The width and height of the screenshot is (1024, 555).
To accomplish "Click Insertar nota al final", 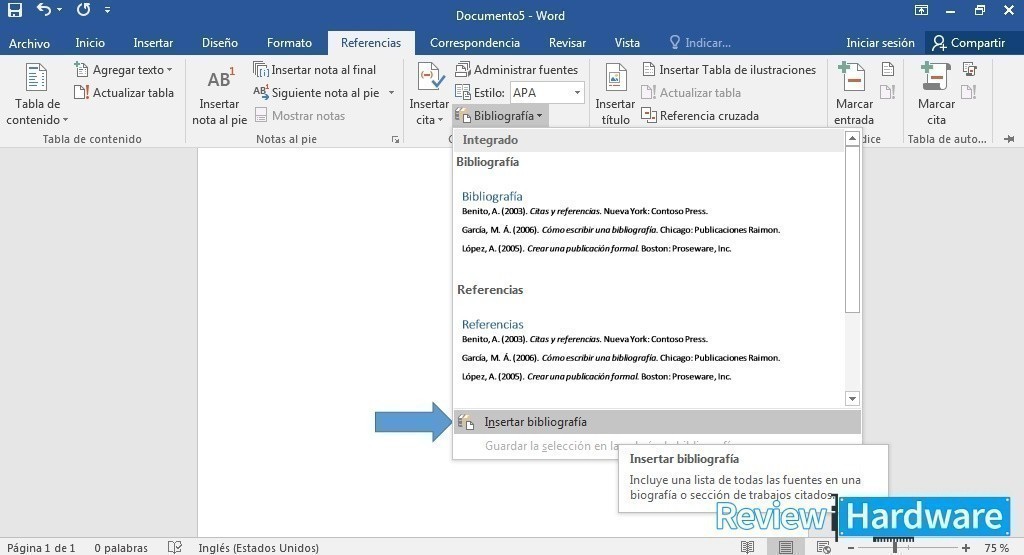I will click(x=315, y=70).
